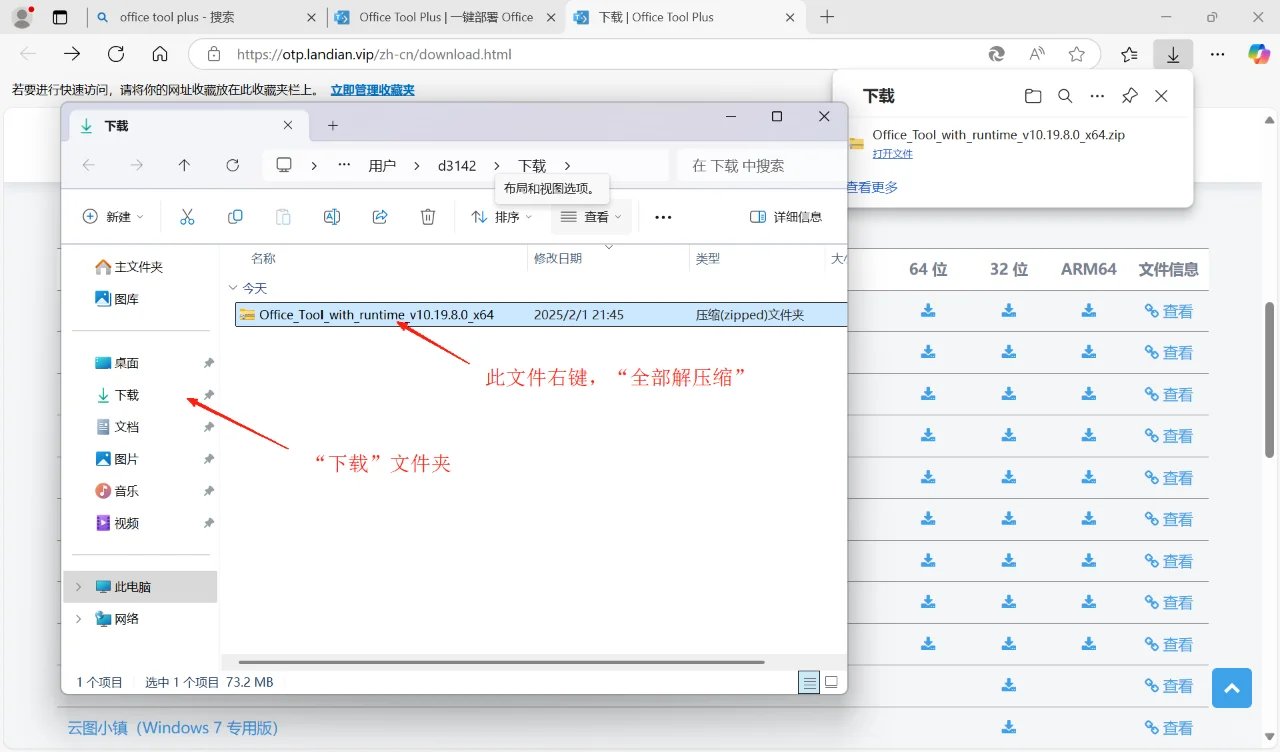The height and width of the screenshot is (752, 1280).
Task: Pin the downloads flyout open
Action: coord(1129,95)
